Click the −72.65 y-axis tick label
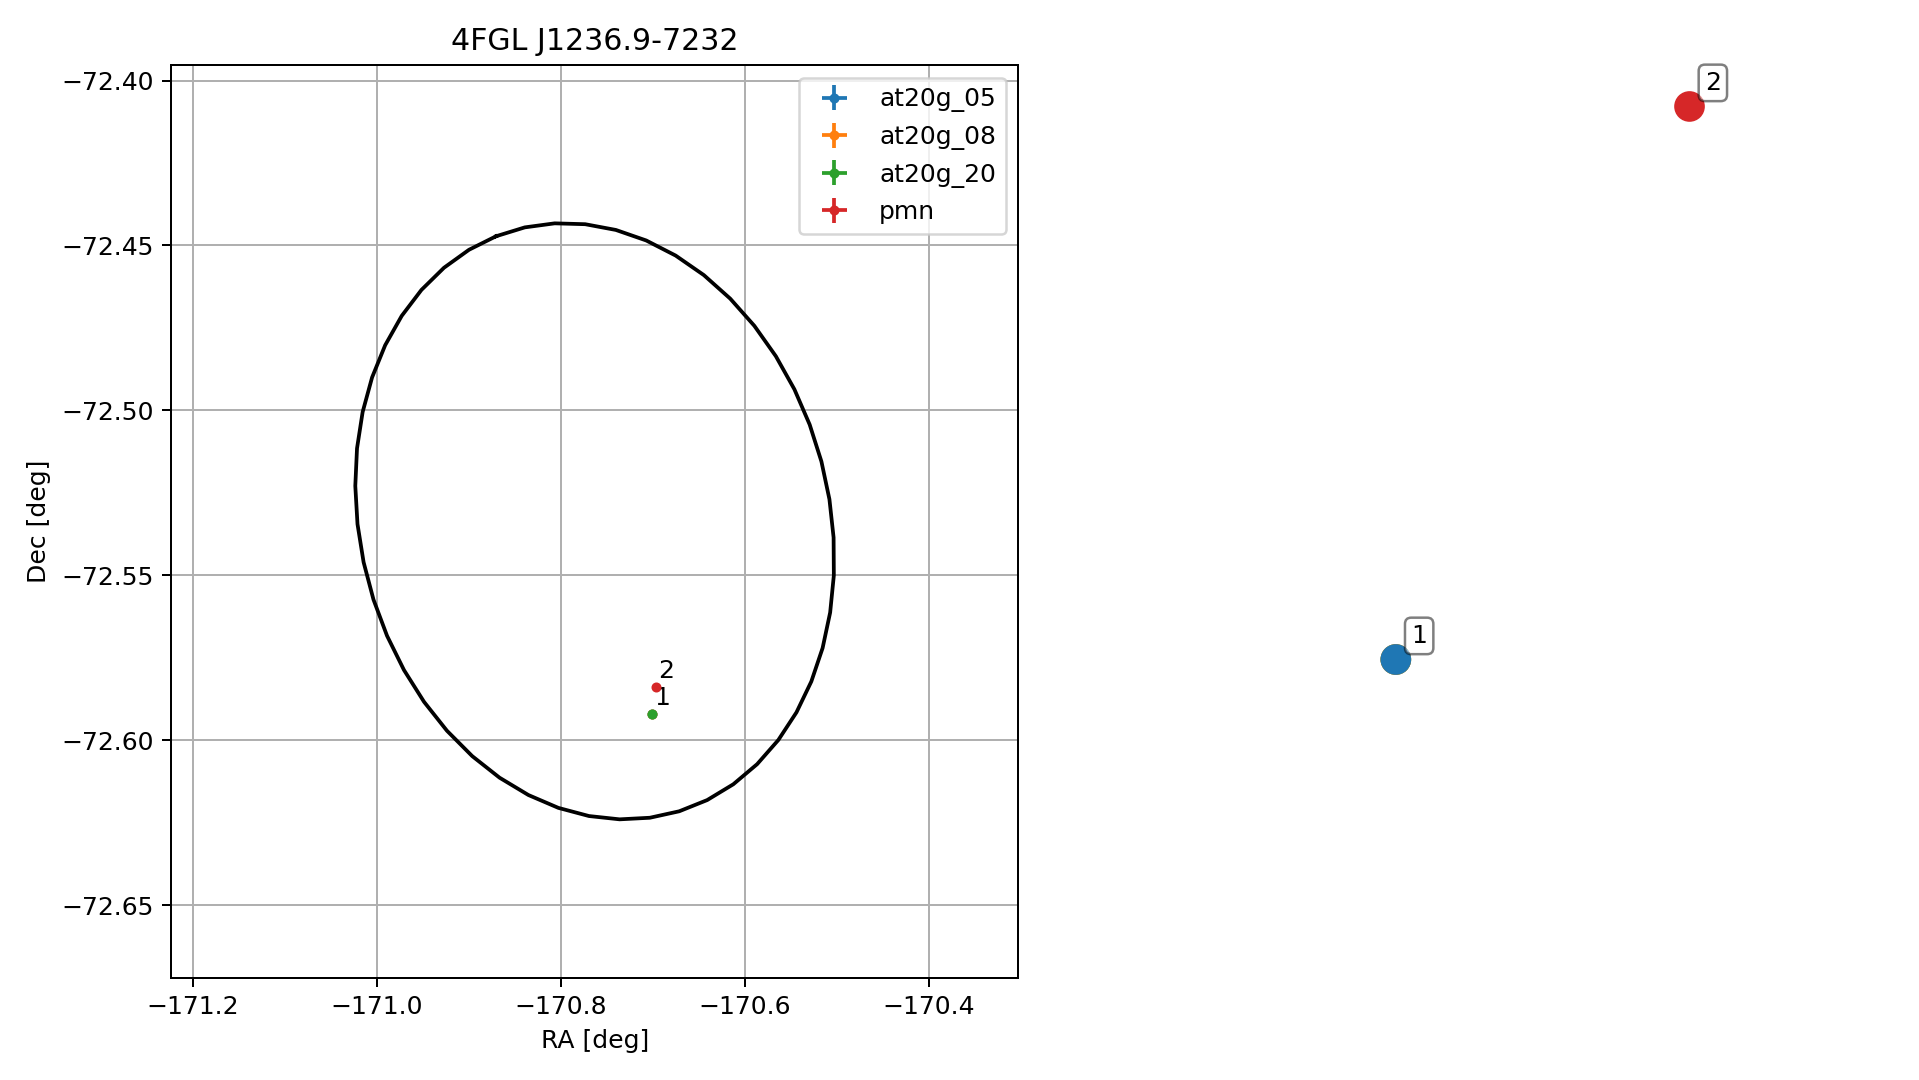 pos(109,906)
